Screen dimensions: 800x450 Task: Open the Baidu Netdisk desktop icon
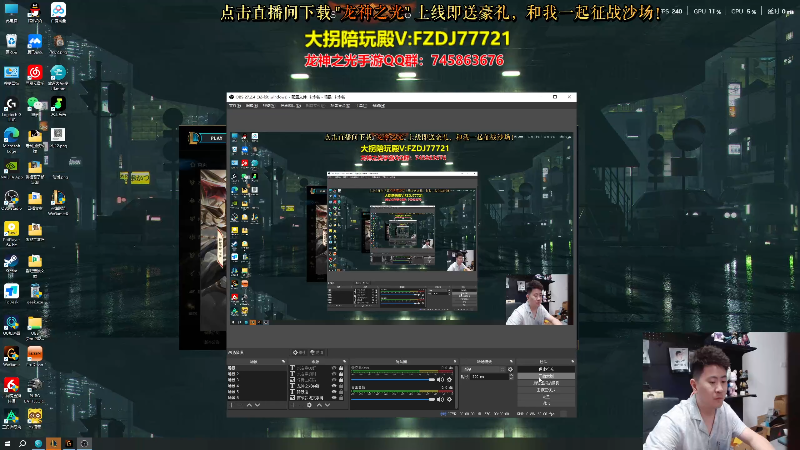[x=58, y=11]
